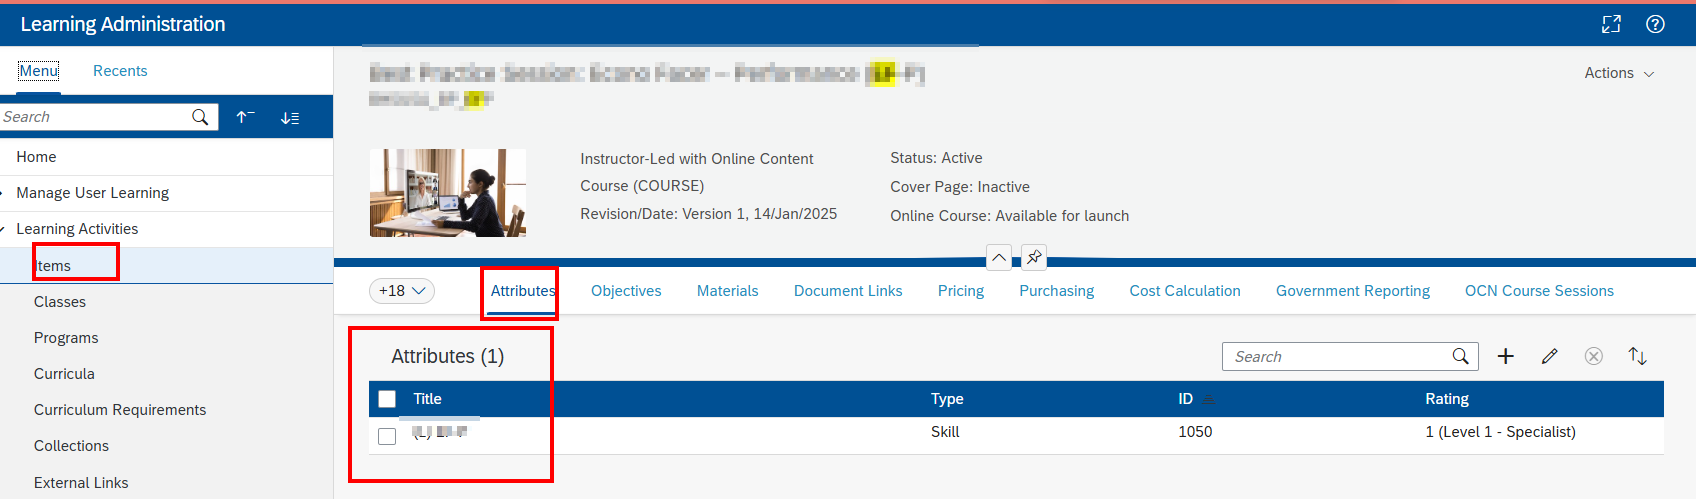Open the help question mark icon
The height and width of the screenshot is (499, 1696).
click(x=1655, y=24)
